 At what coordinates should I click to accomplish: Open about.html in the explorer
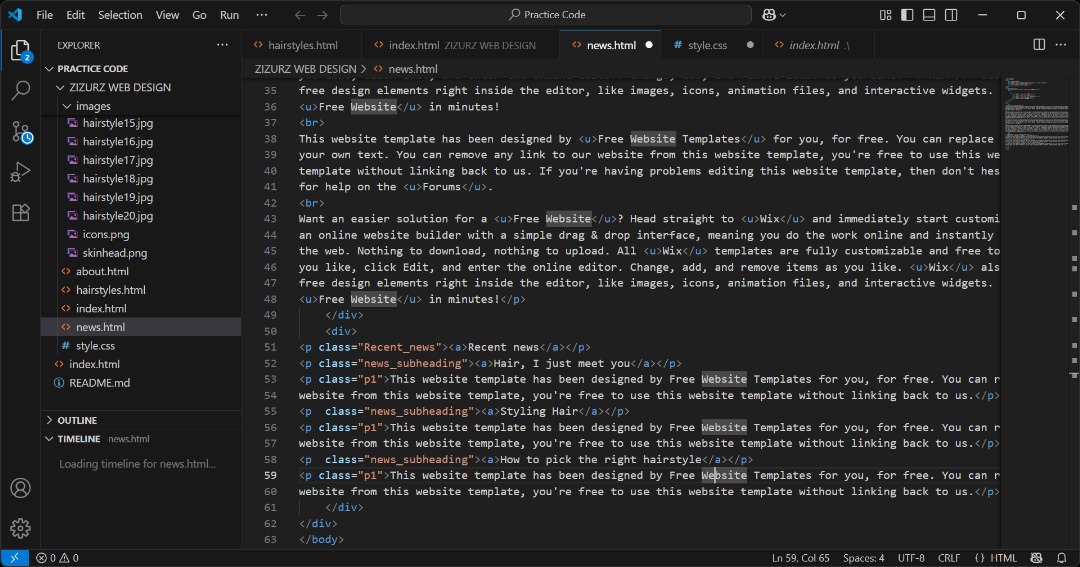[102, 272]
